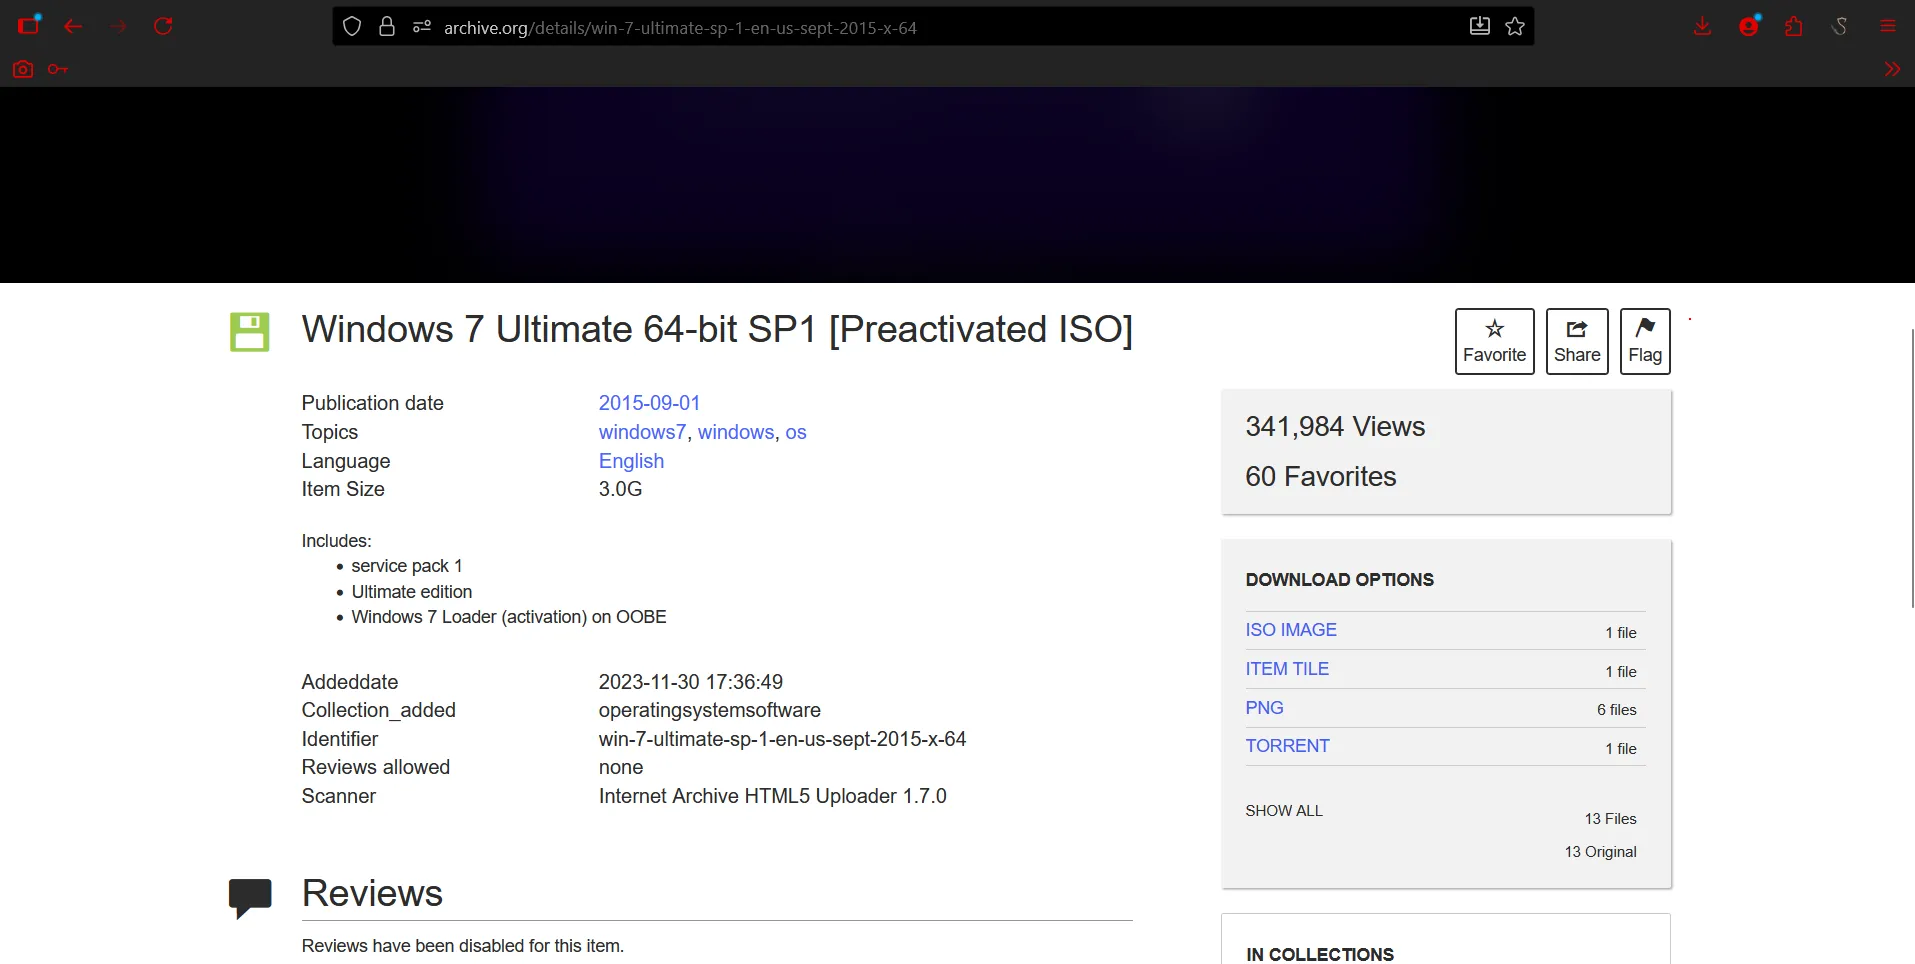Image resolution: width=1915 pixels, height=964 pixels.
Task: Favorite this item with the star button
Action: point(1494,341)
